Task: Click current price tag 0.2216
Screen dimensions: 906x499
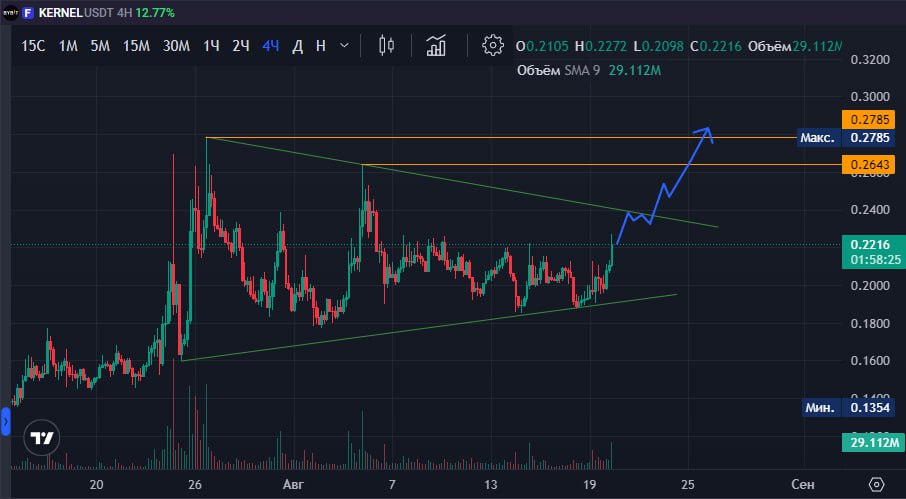Action: tap(870, 245)
